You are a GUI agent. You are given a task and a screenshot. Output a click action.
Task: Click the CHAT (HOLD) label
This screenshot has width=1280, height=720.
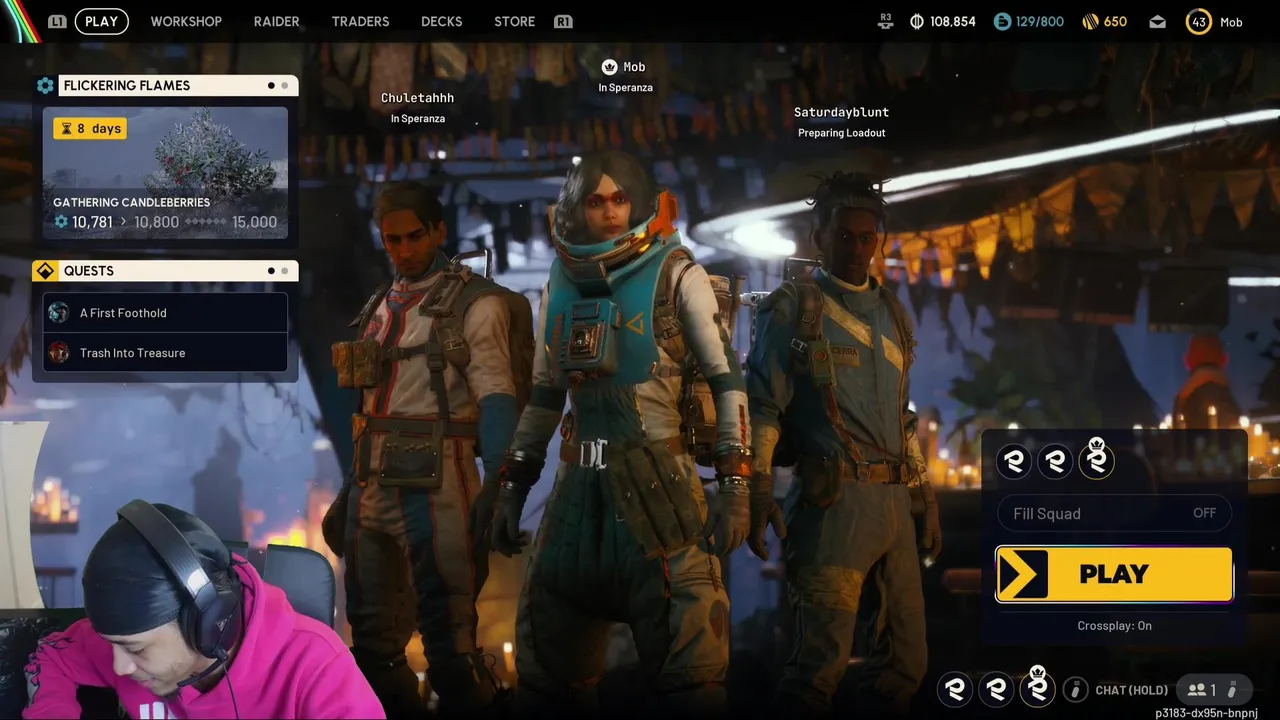1131,690
